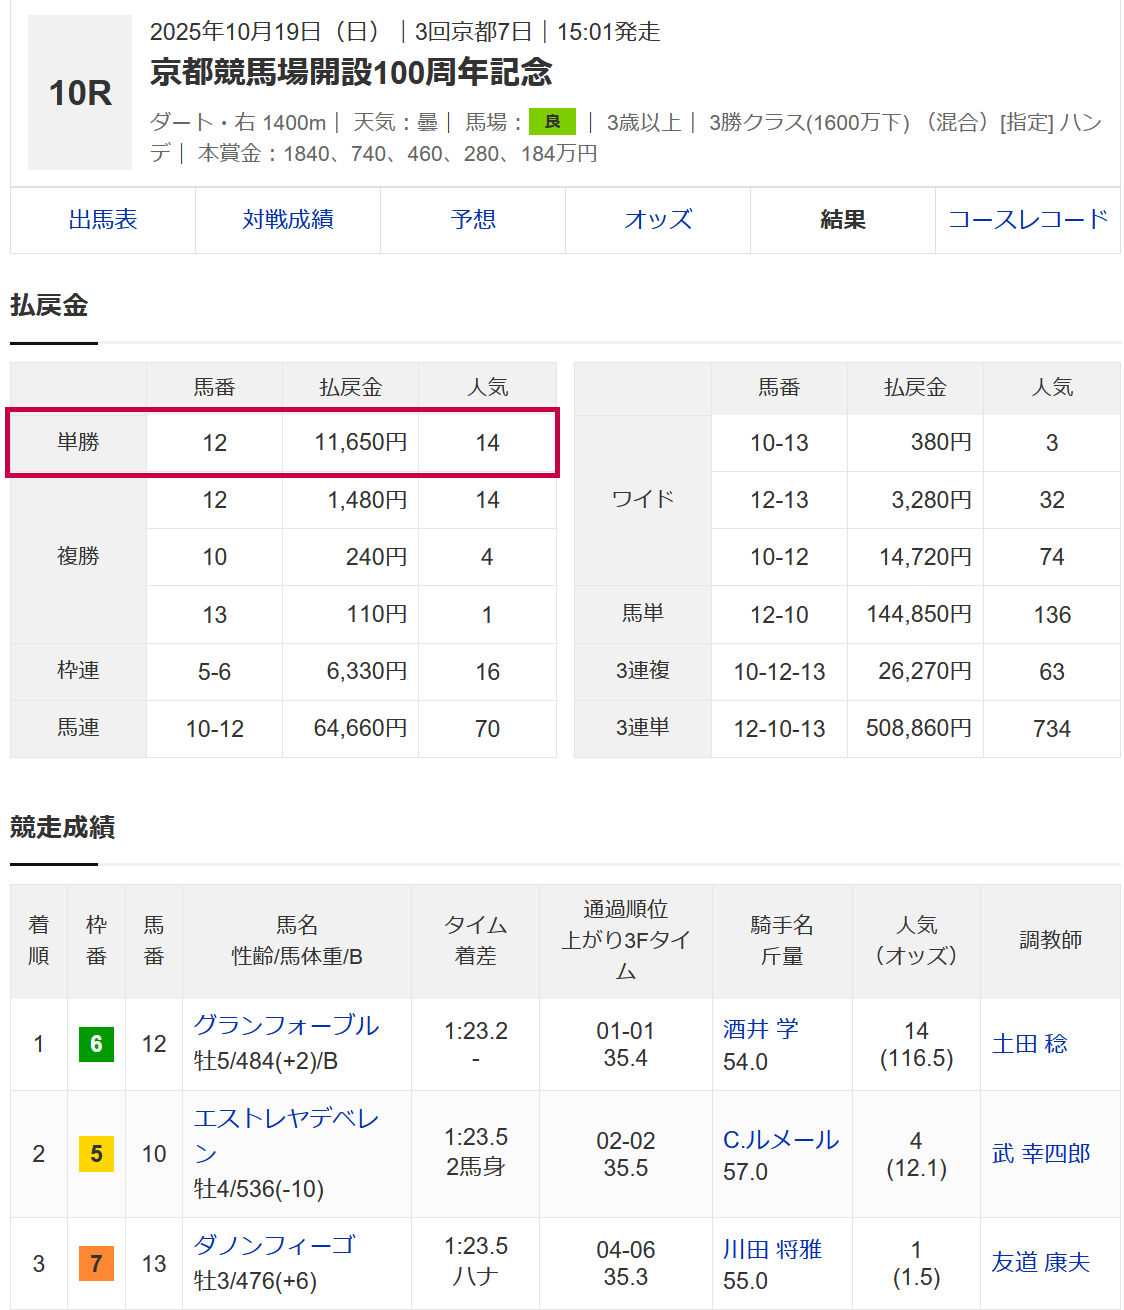Open trainer 武 幸四郎 page

coord(1041,1154)
